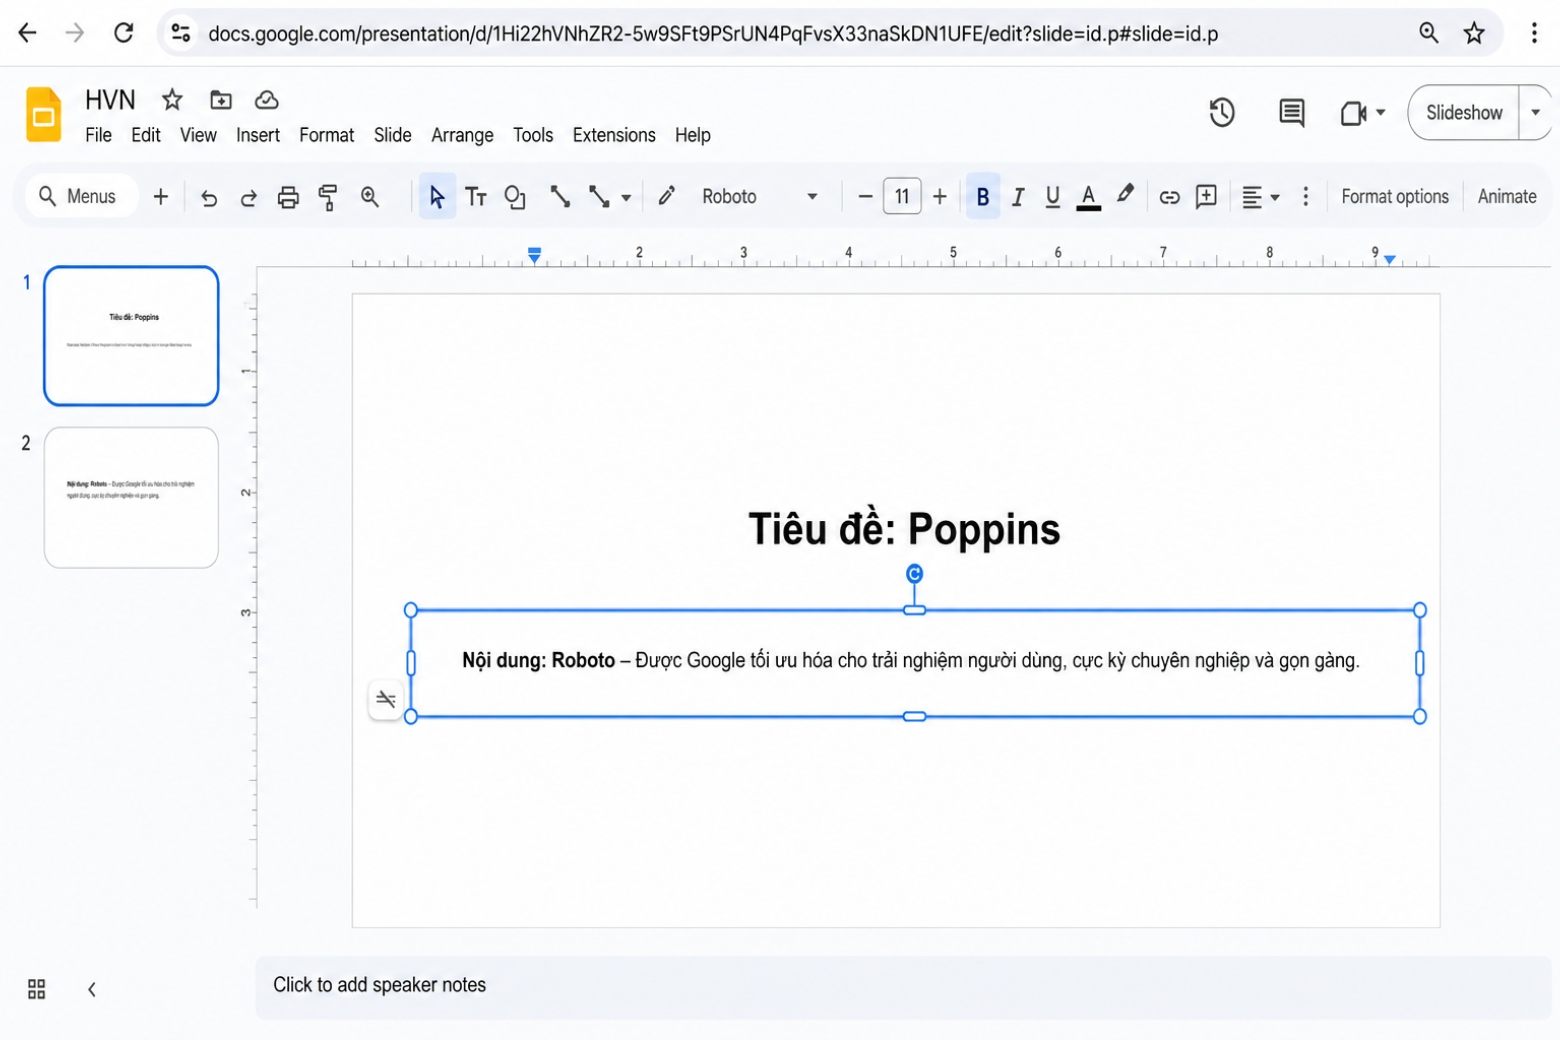
Task: Open the Arrange menu
Action: [462, 135]
